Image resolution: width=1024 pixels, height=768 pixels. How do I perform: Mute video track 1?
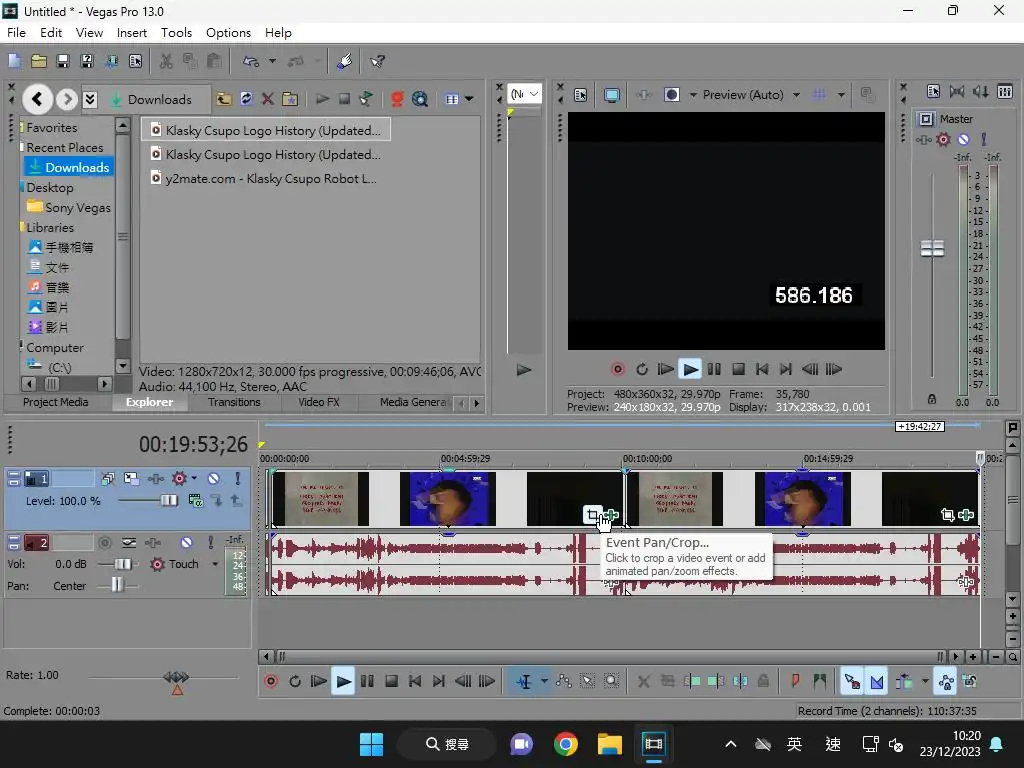(214, 479)
